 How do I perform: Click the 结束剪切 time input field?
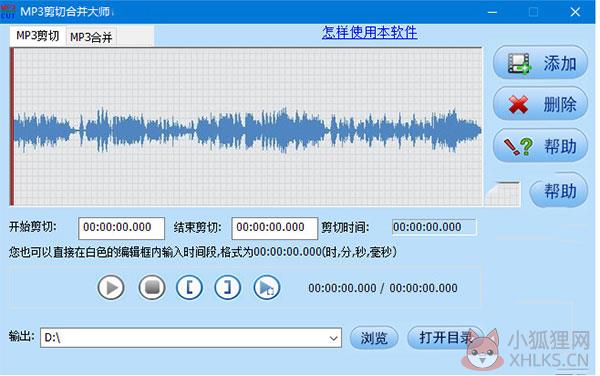(274, 228)
